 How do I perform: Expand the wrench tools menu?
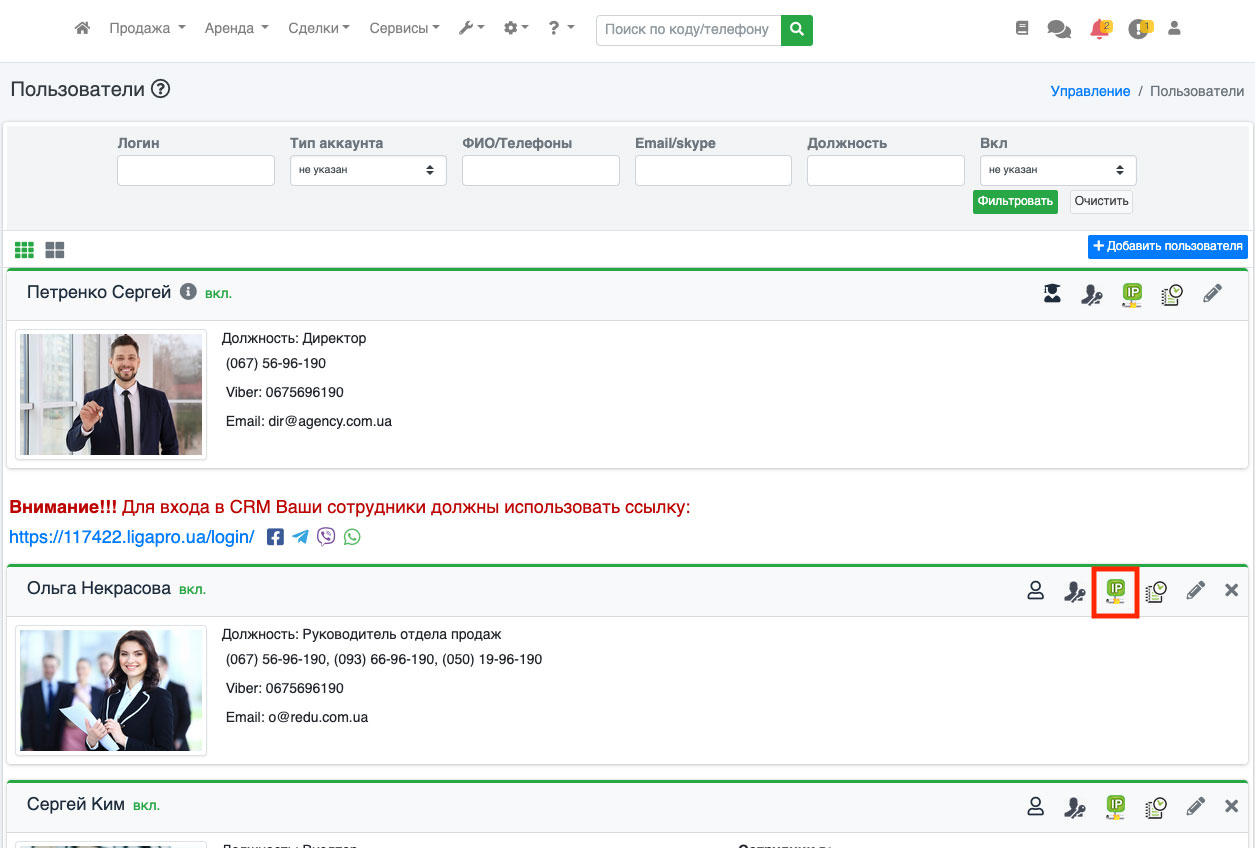click(471, 29)
